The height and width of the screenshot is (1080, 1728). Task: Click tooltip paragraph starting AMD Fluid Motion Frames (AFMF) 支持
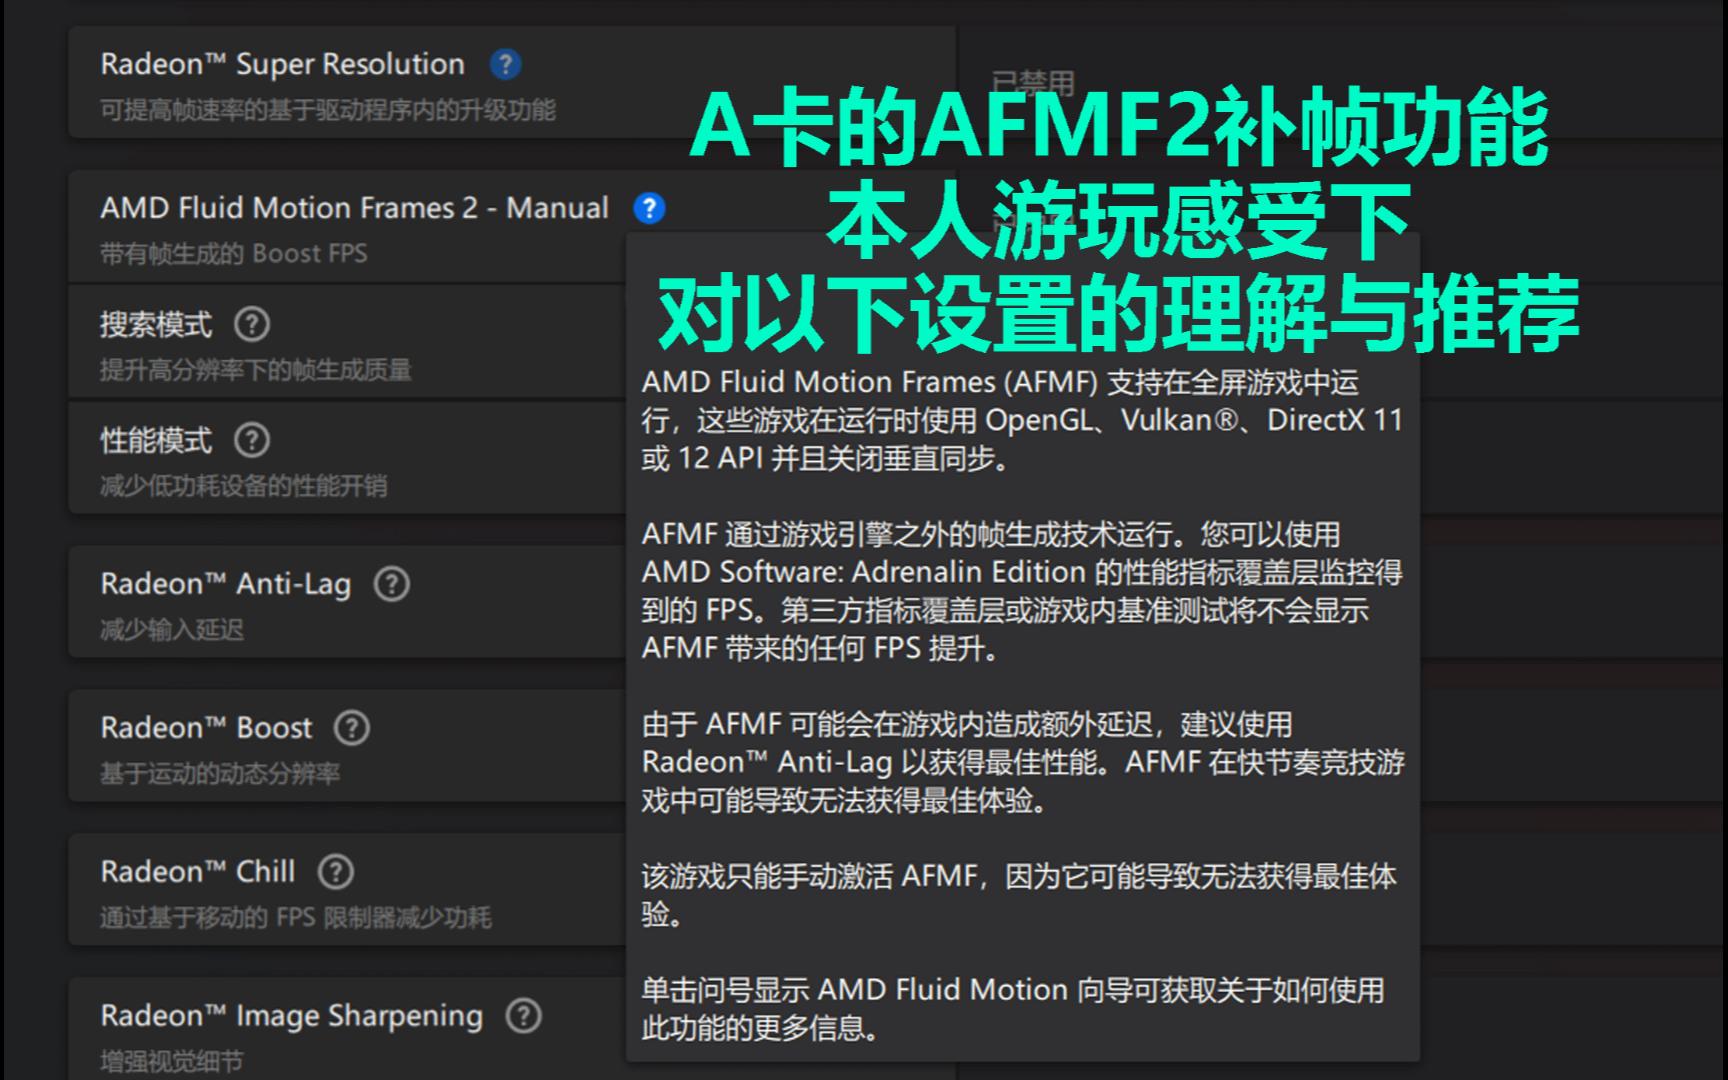point(1022,420)
